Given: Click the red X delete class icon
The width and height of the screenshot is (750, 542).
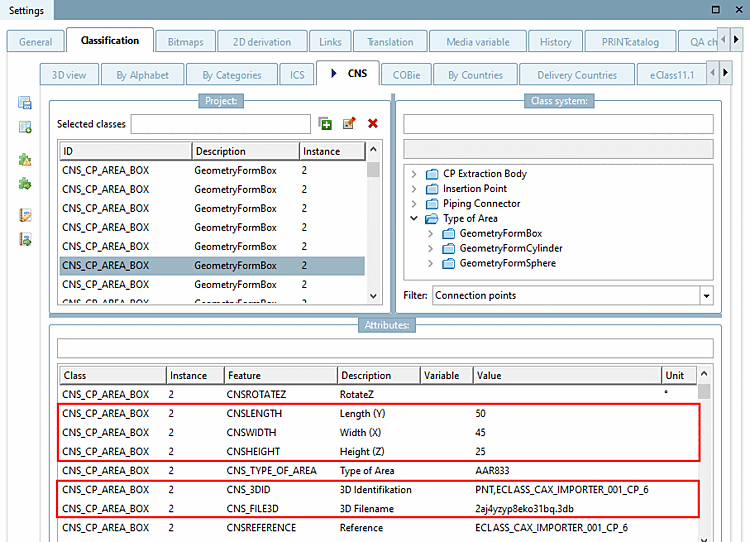Looking at the screenshot, I should [373, 124].
